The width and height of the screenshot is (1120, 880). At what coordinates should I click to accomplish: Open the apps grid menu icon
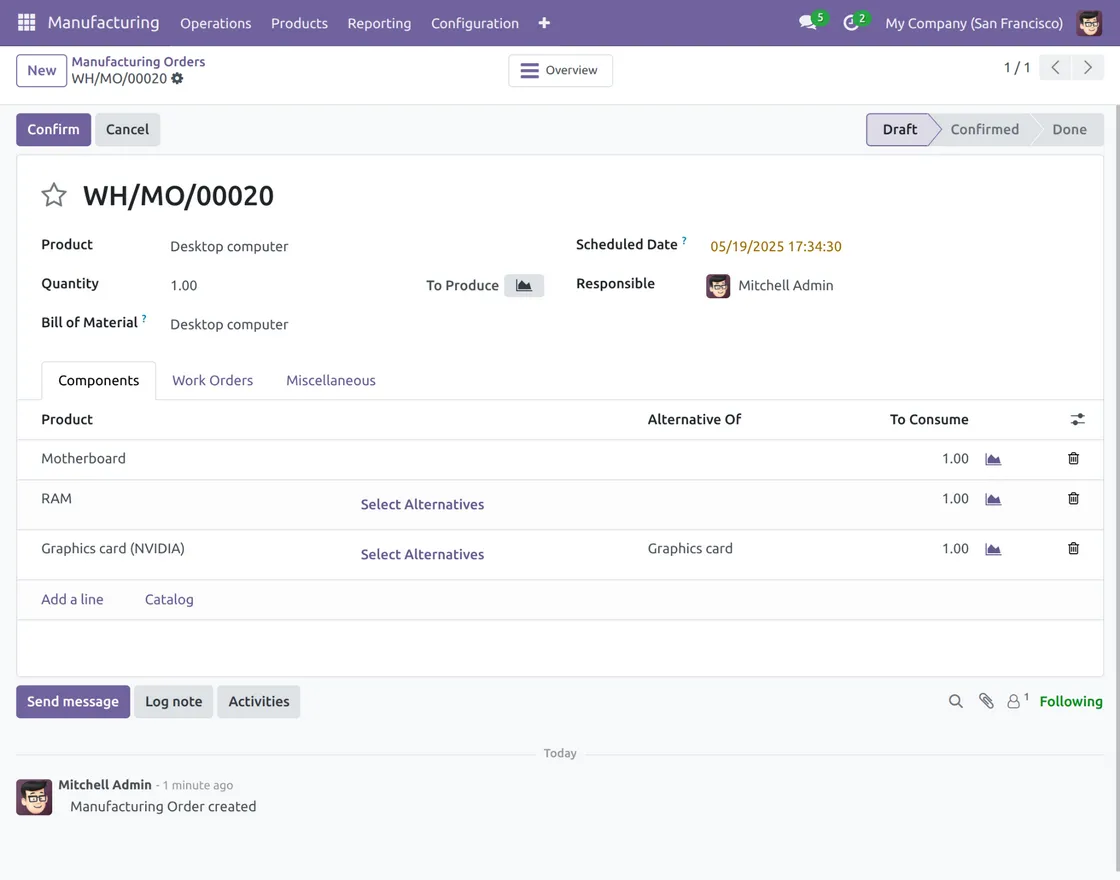[26, 23]
